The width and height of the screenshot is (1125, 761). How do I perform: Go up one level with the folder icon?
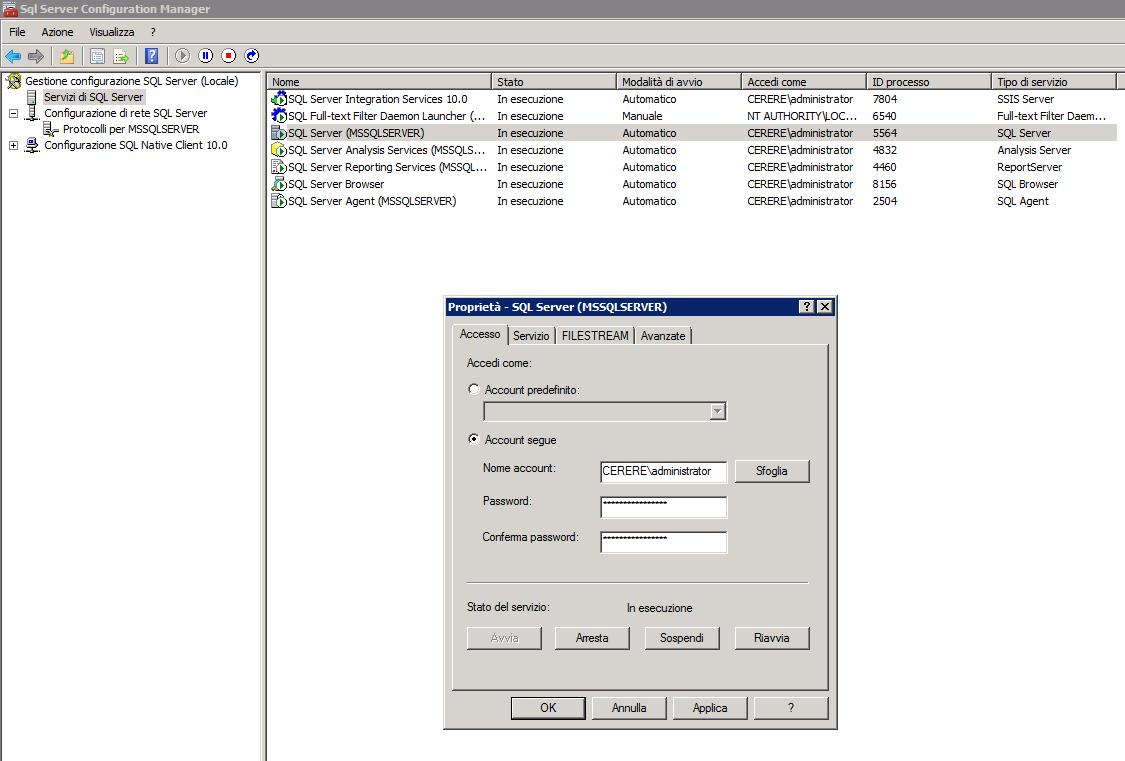coord(67,56)
